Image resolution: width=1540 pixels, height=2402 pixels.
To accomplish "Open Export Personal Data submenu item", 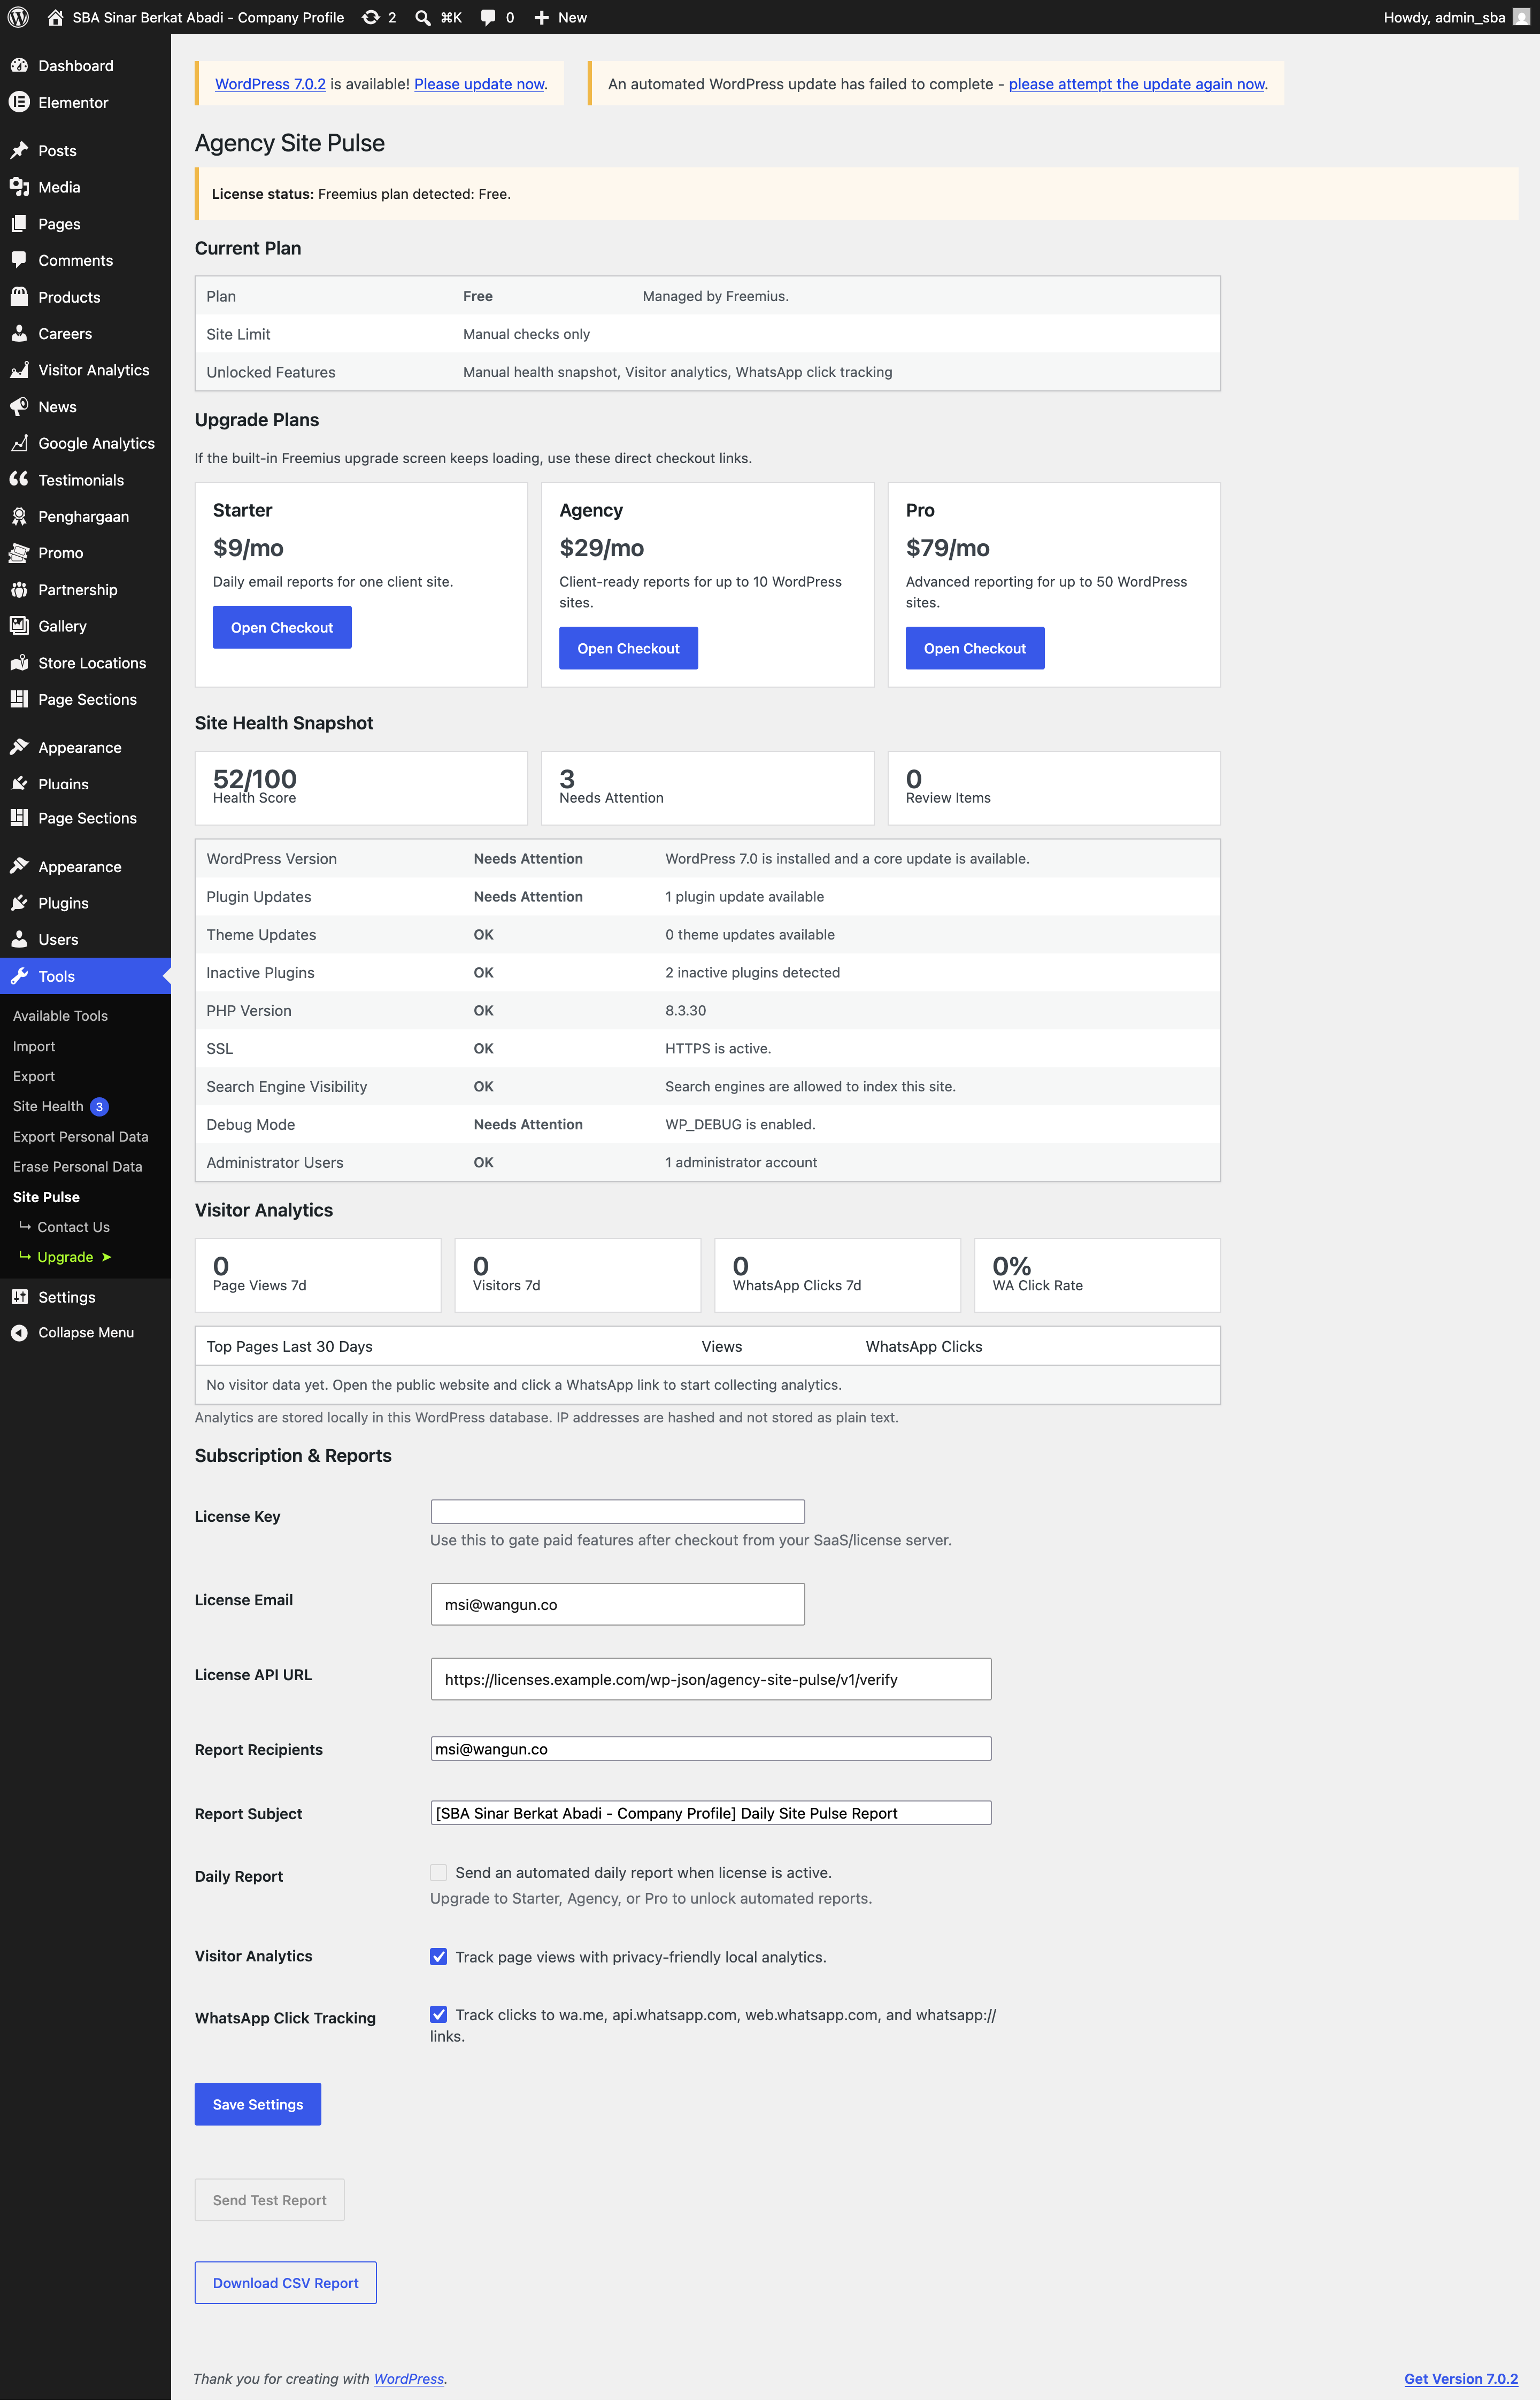I will (80, 1137).
